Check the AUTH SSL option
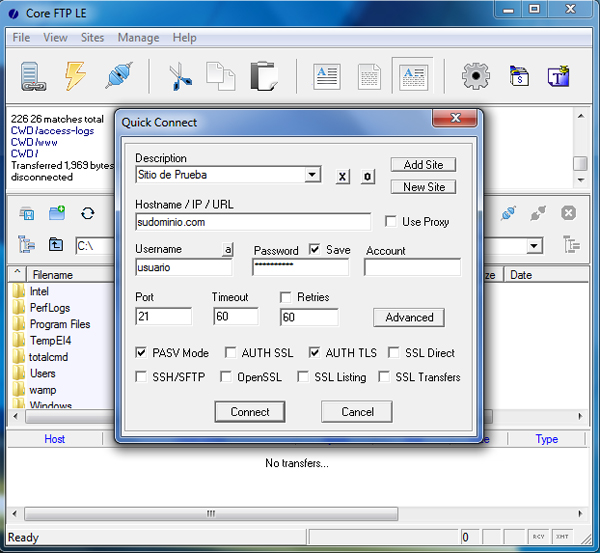 (230, 352)
